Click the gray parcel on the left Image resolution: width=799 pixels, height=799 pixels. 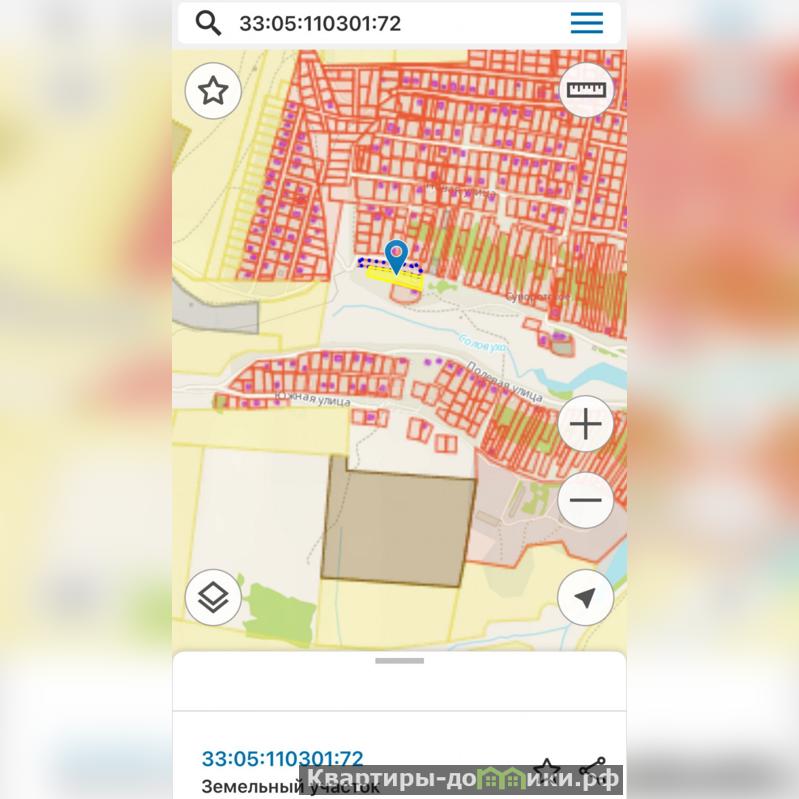(x=216, y=309)
